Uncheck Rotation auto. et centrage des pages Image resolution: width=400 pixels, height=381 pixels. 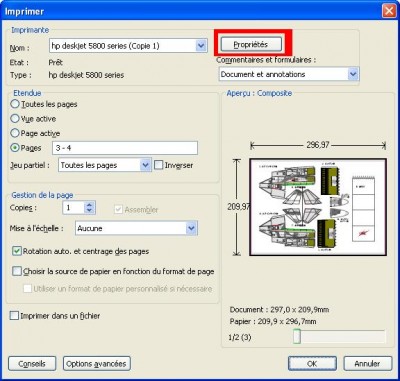coord(17,251)
